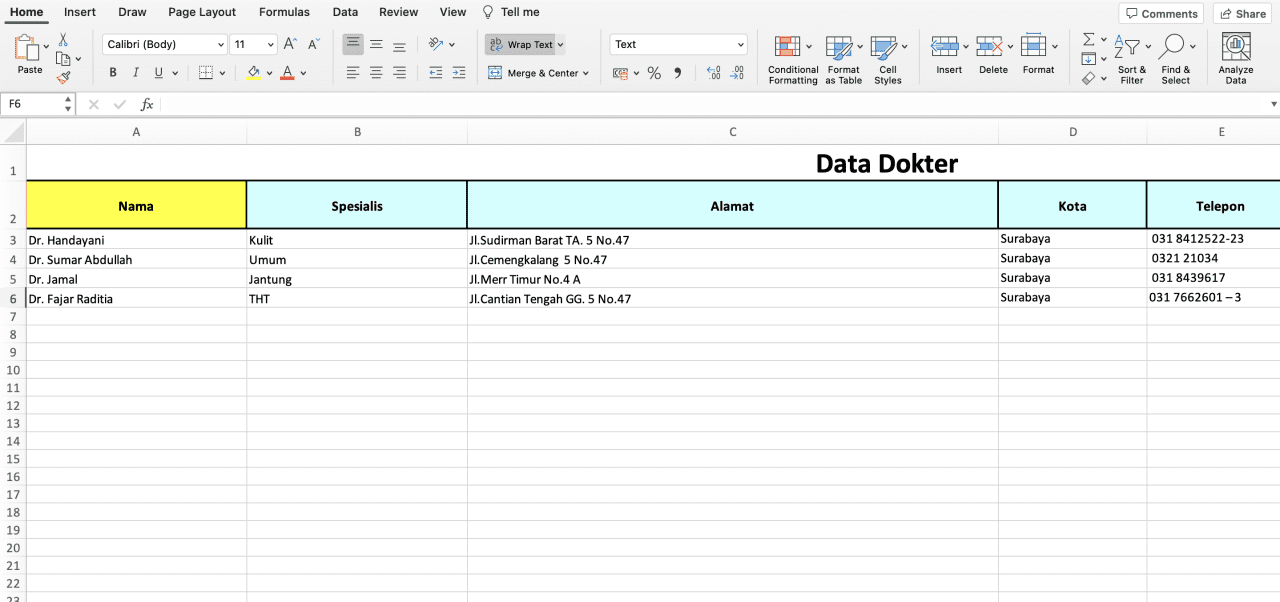Decrease font size with the small A icon

pos(313,44)
